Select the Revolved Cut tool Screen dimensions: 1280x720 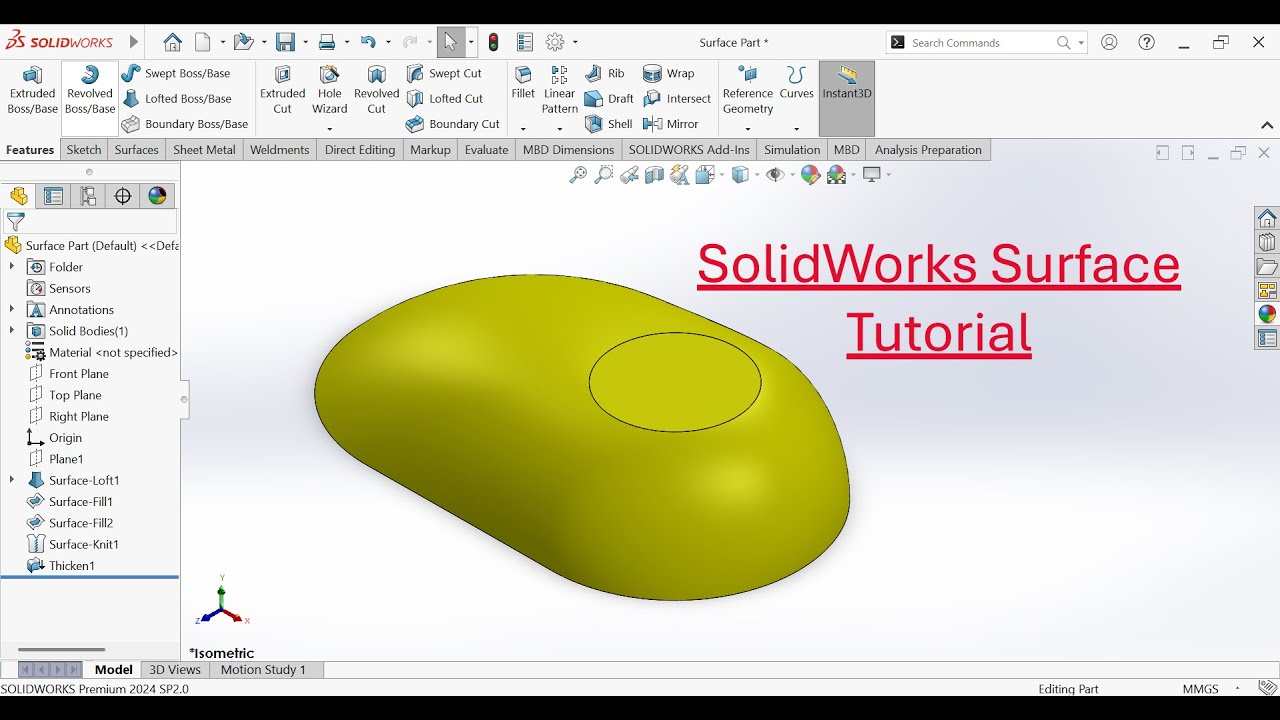tap(376, 92)
